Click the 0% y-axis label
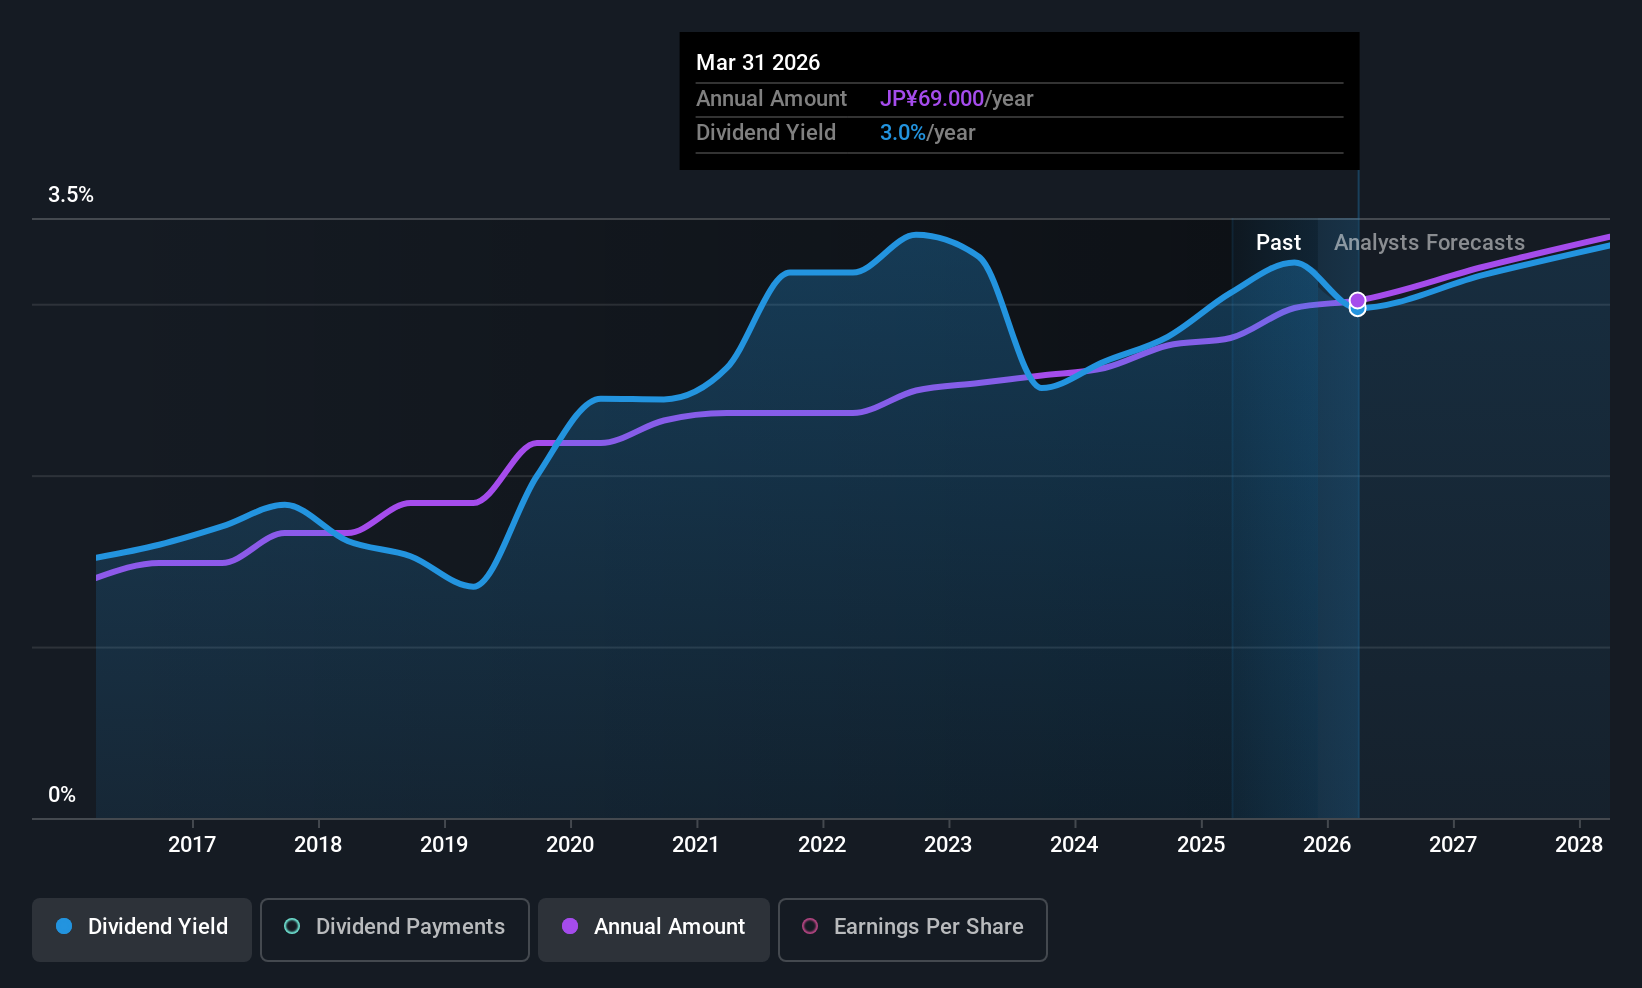 pyautogui.click(x=62, y=795)
